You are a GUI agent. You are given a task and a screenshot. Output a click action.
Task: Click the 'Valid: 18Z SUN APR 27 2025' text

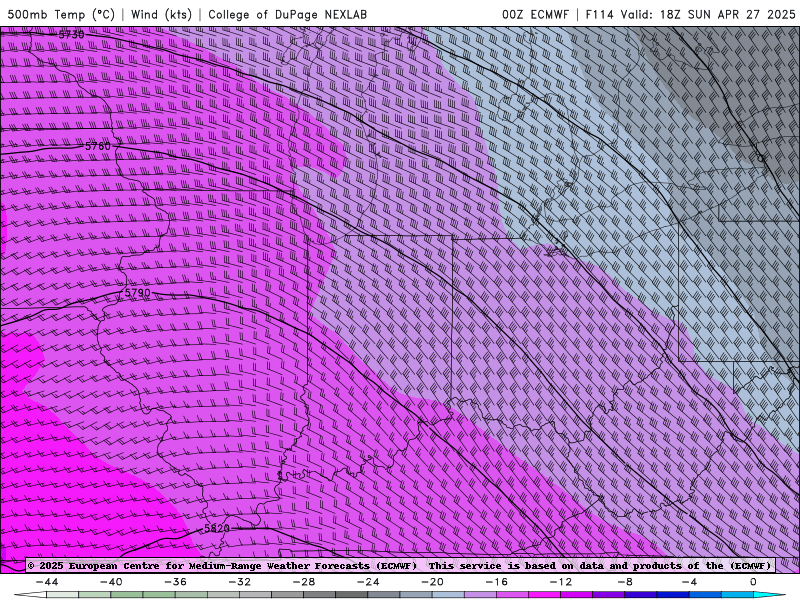pyautogui.click(x=708, y=14)
